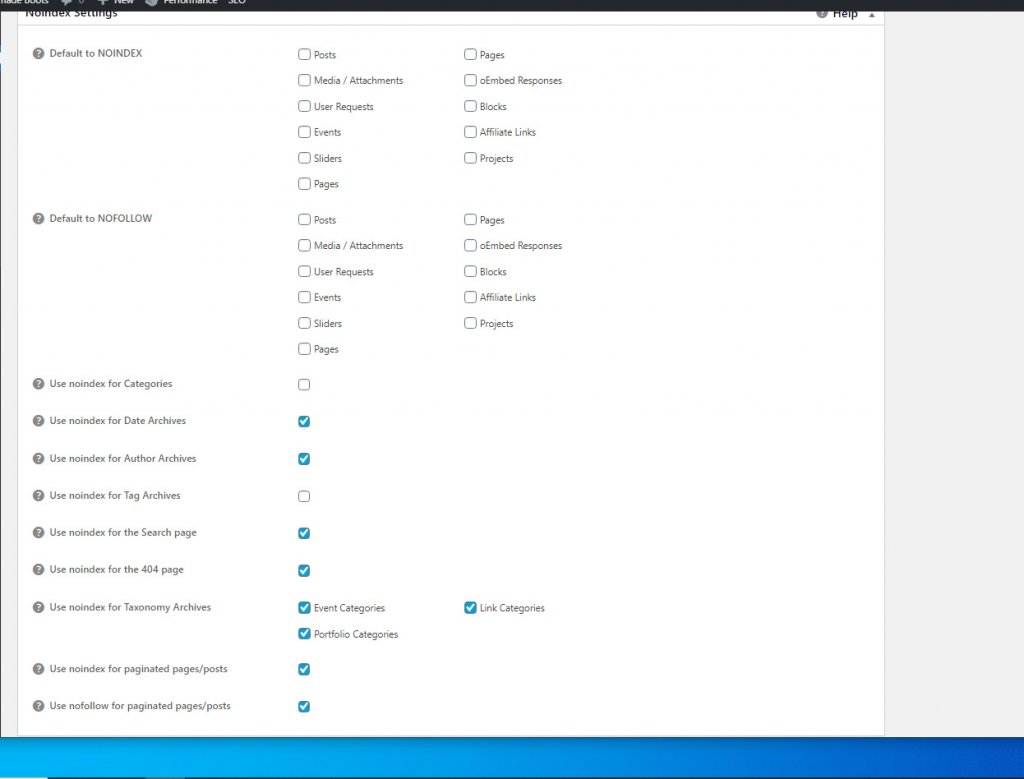
Task: Check Sliders under Default to NOINDEX
Action: click(304, 158)
